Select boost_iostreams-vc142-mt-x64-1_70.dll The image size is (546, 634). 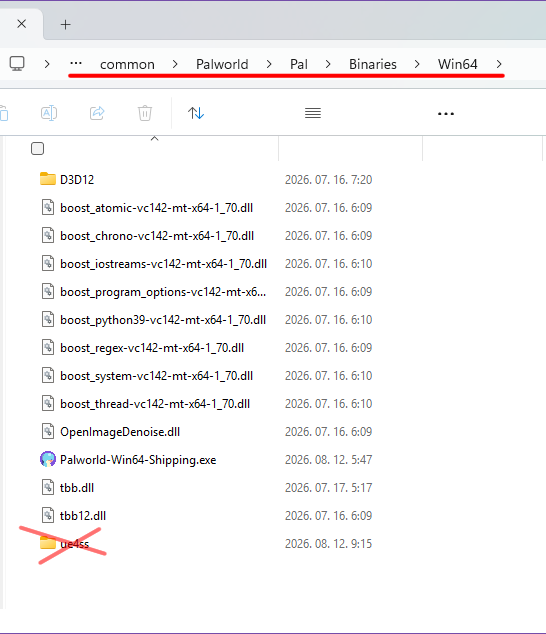click(163, 264)
